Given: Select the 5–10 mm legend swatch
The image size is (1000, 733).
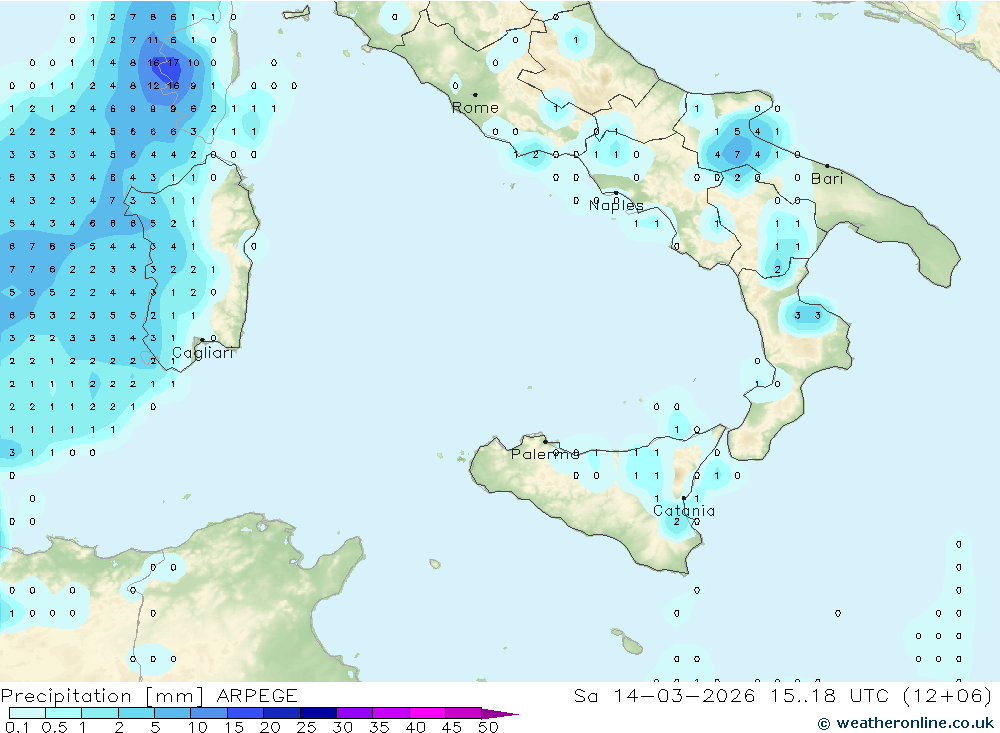Looking at the screenshot, I should coord(173,713).
